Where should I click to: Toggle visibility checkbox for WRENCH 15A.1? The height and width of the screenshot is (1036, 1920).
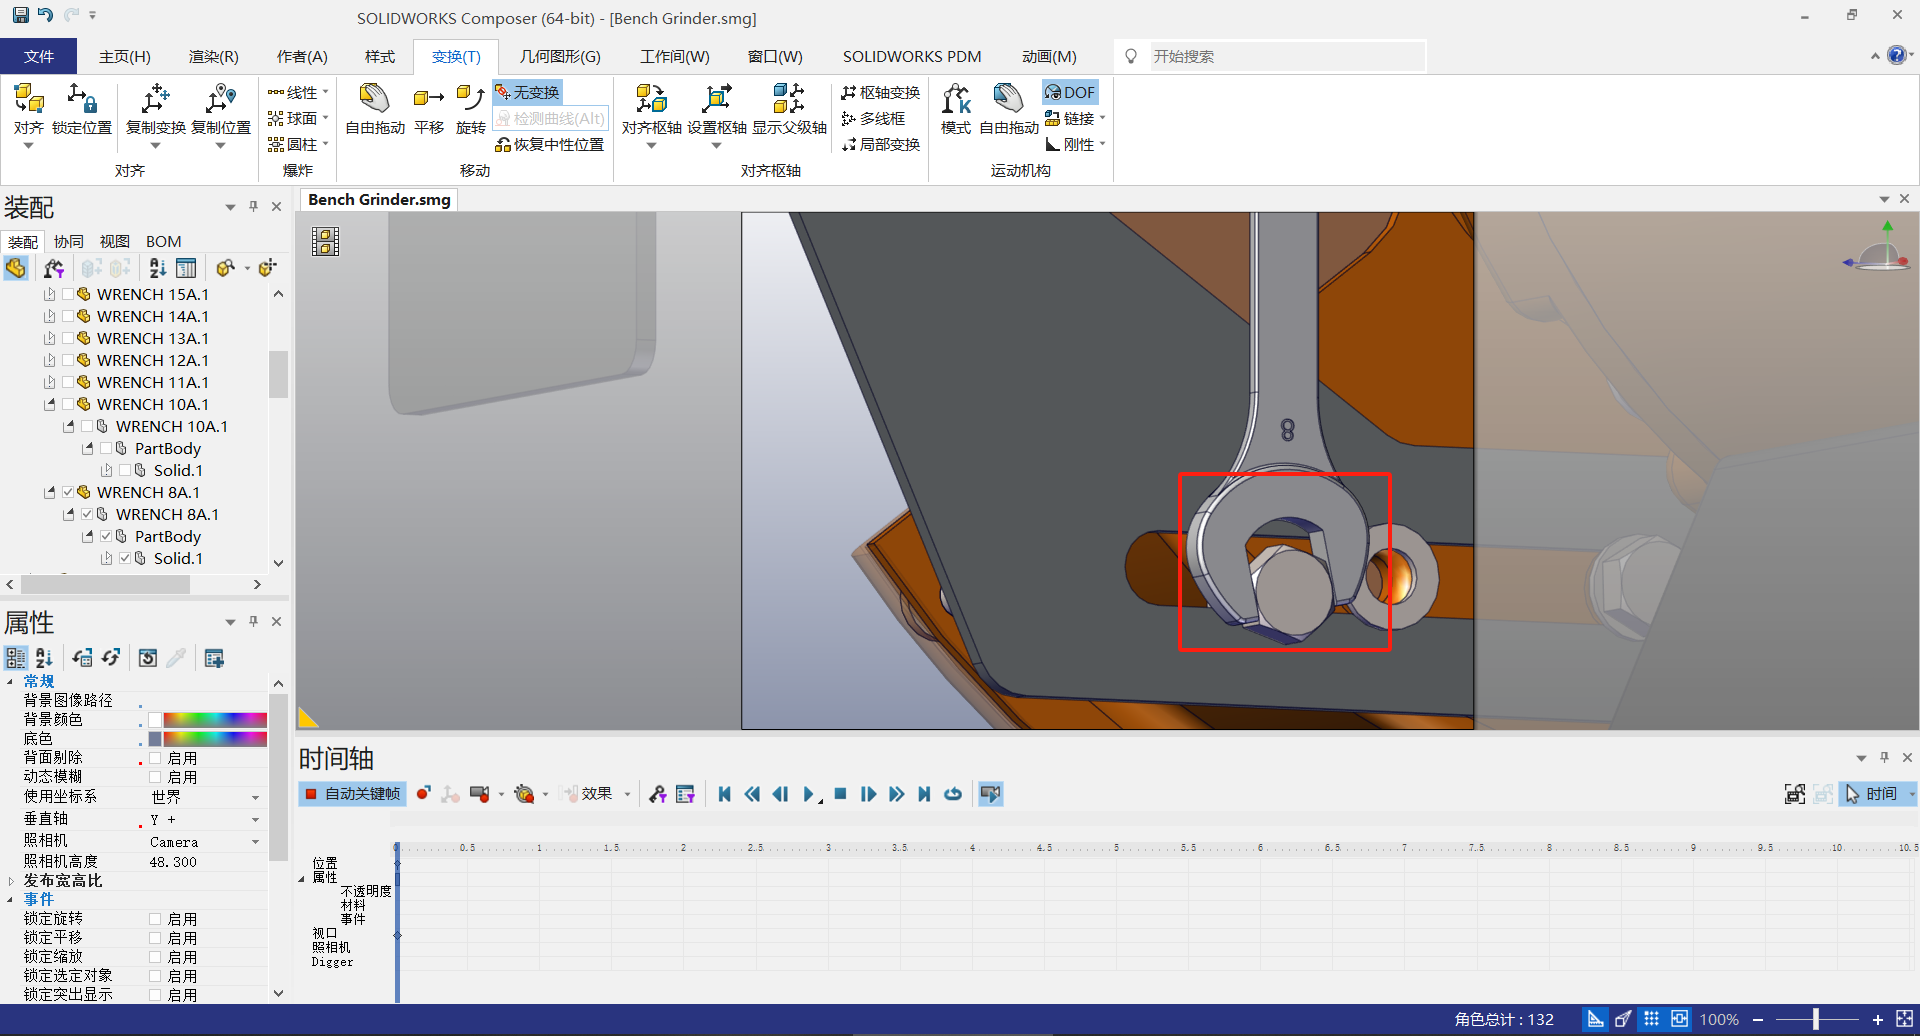(x=68, y=294)
